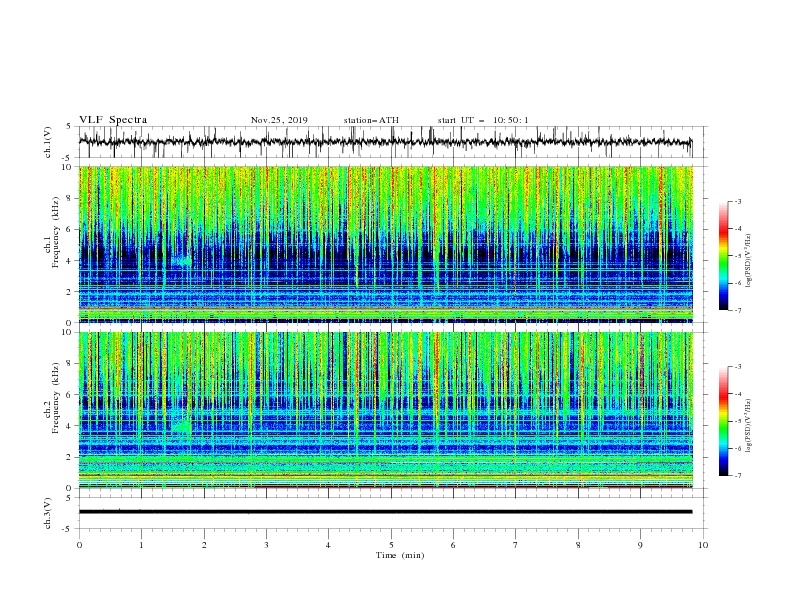Click the upper colorbar beside ch.1
This screenshot has width=792, height=612.
(724, 256)
